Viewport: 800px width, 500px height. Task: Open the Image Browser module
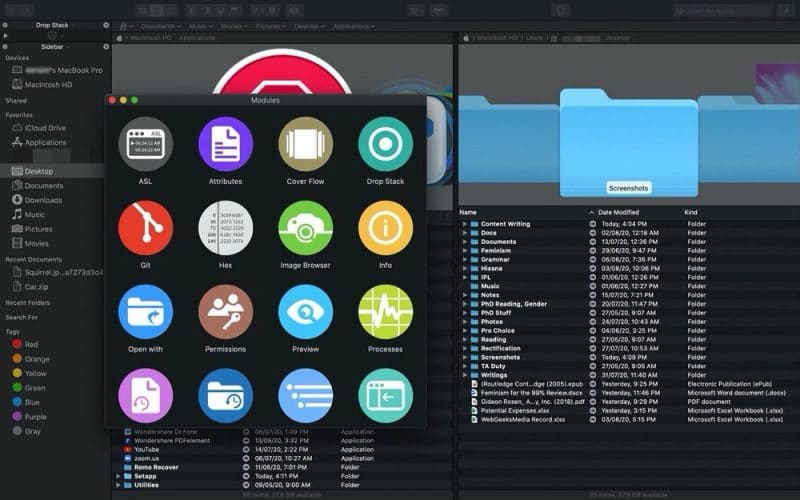point(305,228)
